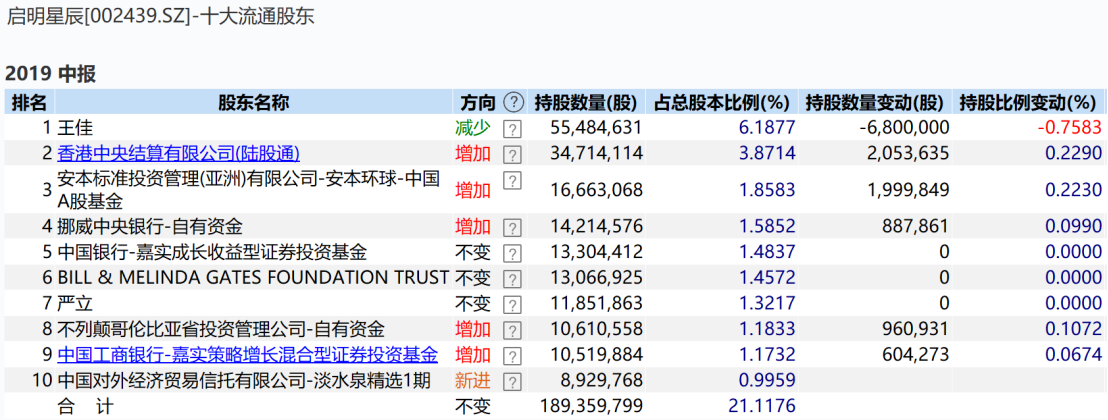Image resolution: width=1108 pixels, height=420 pixels.
Task: Sort by 持股数量(股) column header
Action: [586, 102]
